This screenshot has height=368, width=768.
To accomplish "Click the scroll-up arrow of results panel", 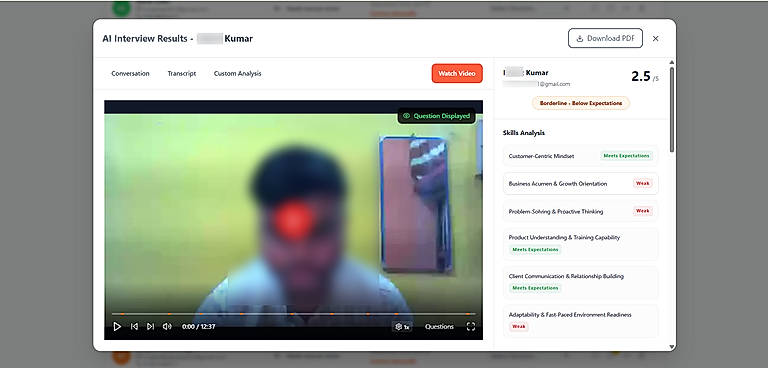I will (x=672, y=62).
